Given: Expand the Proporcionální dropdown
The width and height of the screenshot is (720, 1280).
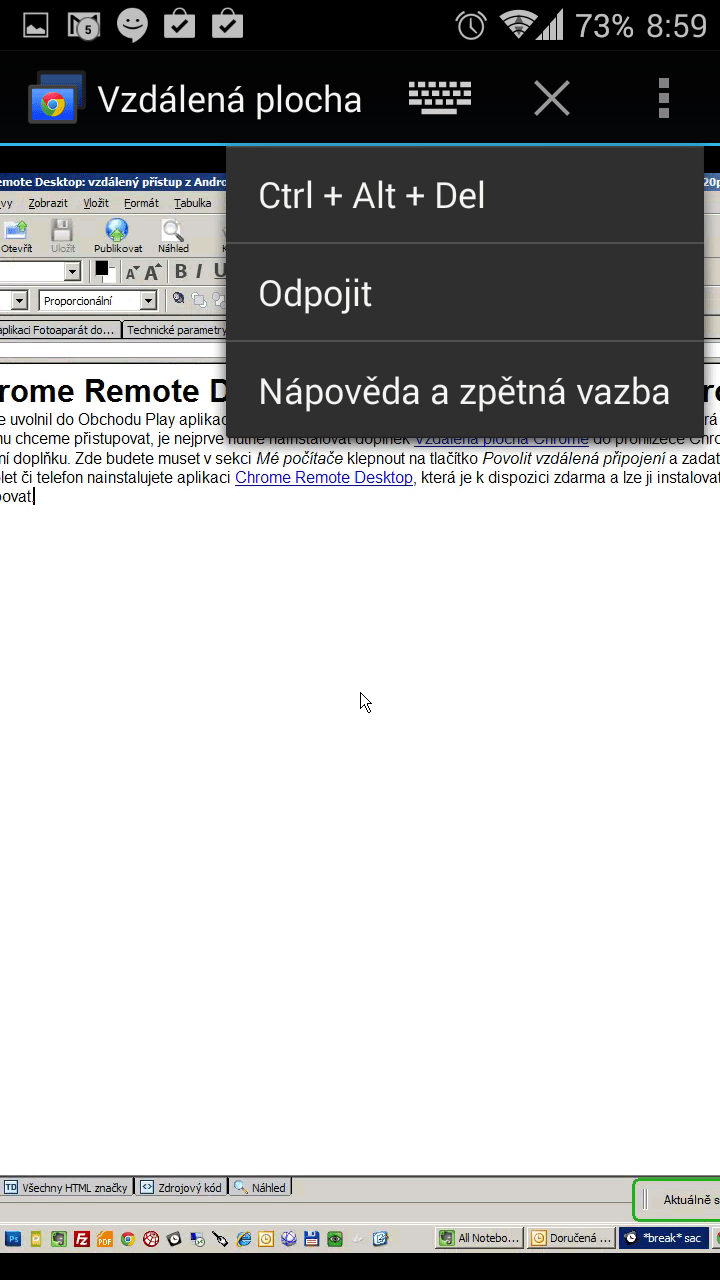Looking at the screenshot, I should pos(148,300).
